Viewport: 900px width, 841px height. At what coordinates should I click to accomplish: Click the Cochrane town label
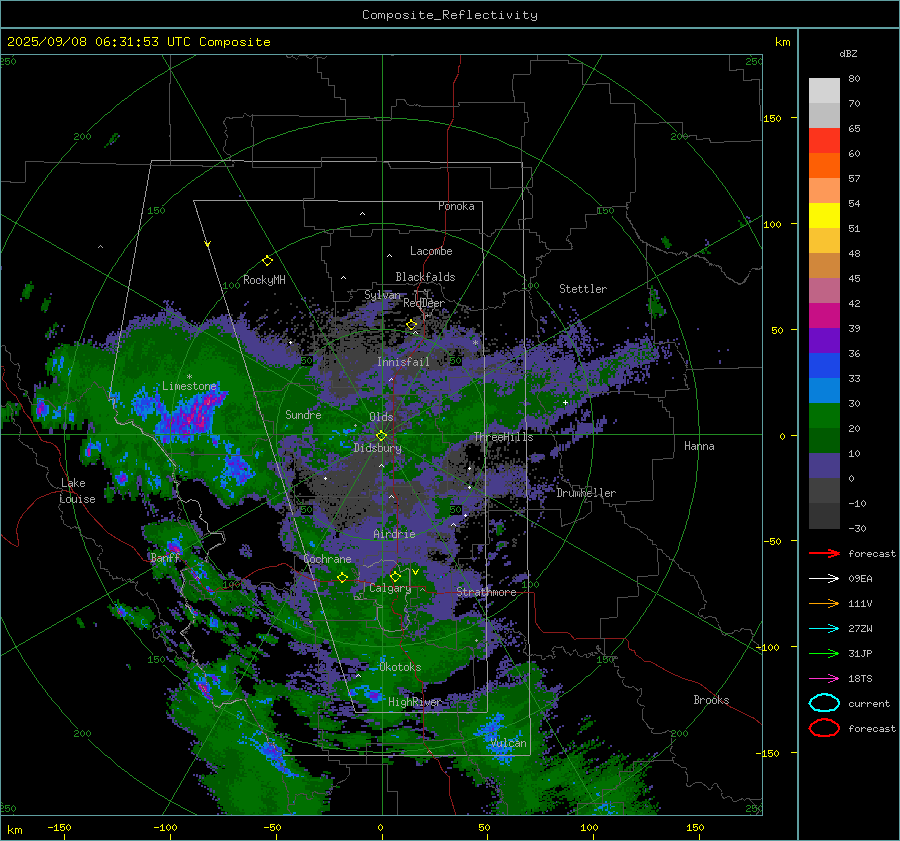(x=327, y=559)
